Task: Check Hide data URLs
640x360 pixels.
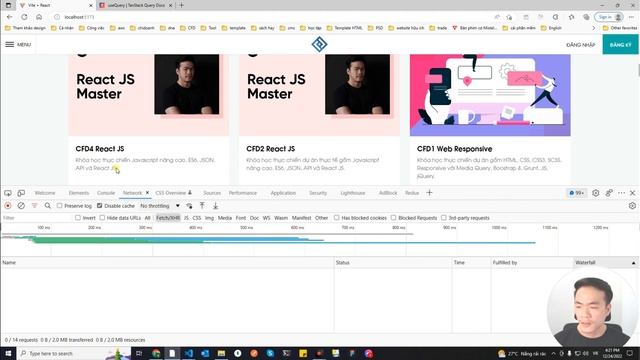Action: pyautogui.click(x=102, y=218)
